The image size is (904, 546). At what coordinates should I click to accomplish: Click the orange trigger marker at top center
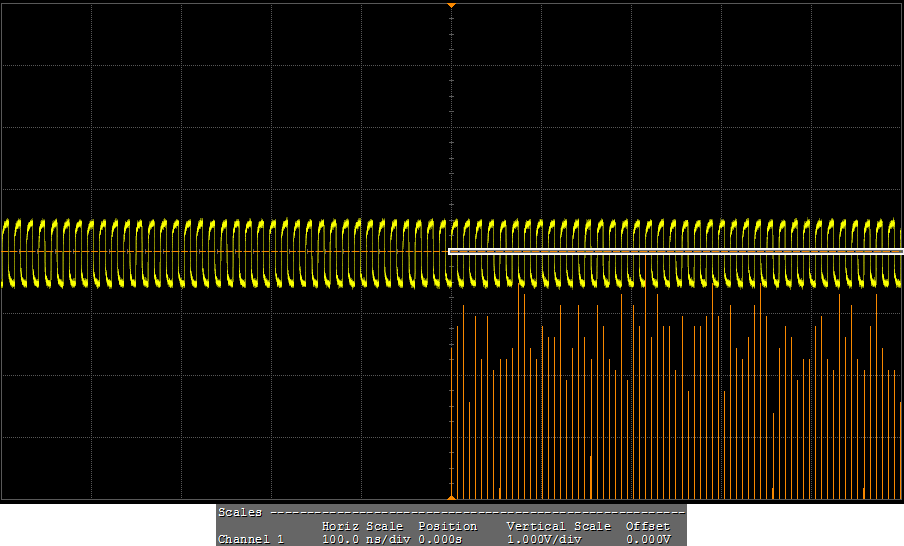click(x=451, y=6)
